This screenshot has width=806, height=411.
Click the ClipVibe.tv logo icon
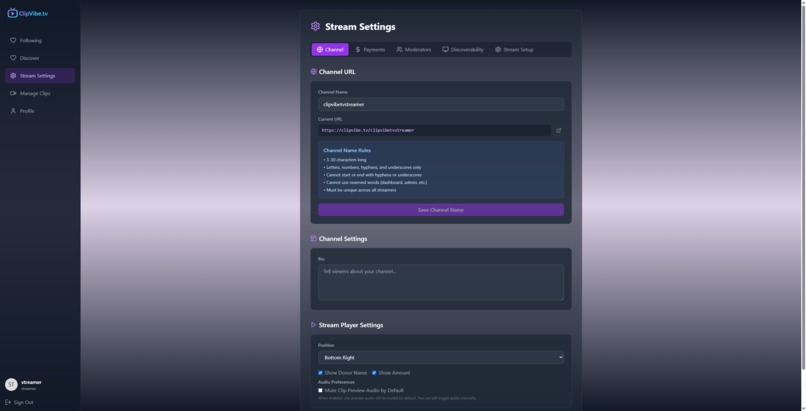[12, 13]
